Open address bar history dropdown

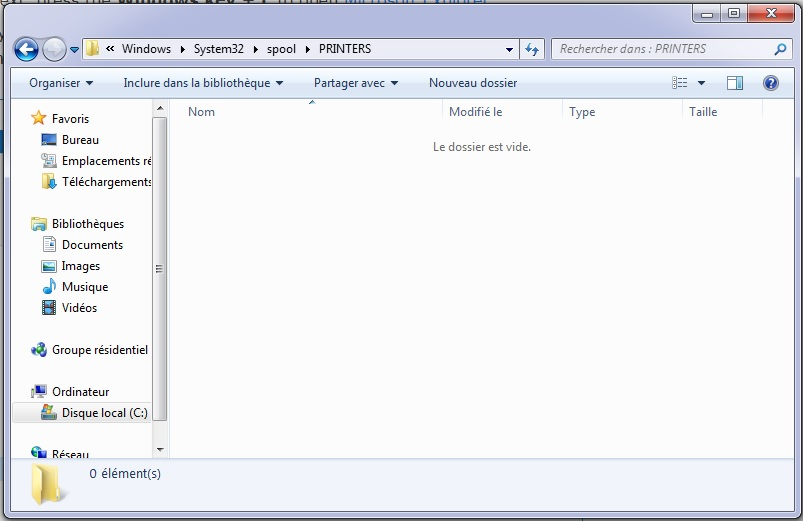[x=509, y=50]
